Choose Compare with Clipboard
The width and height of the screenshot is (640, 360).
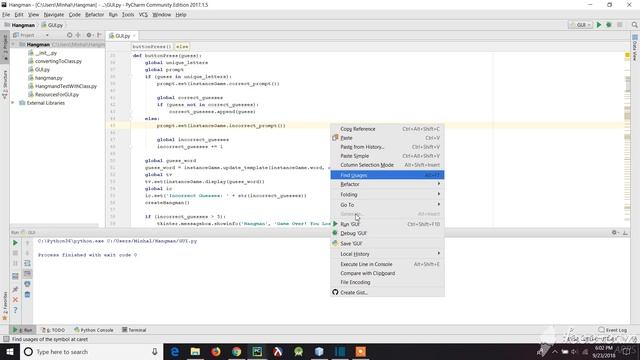pyautogui.click(x=387, y=273)
